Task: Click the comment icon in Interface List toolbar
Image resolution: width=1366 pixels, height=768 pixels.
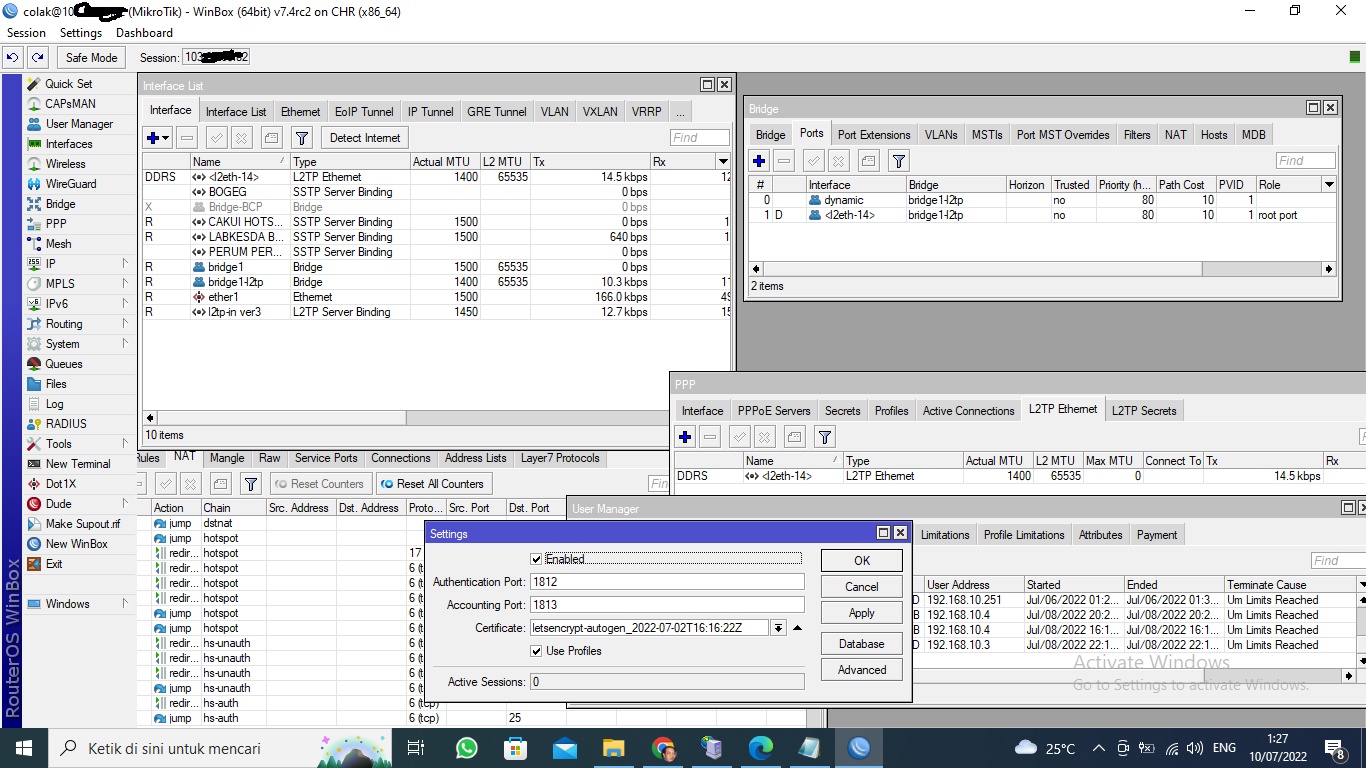Action: pos(272,138)
